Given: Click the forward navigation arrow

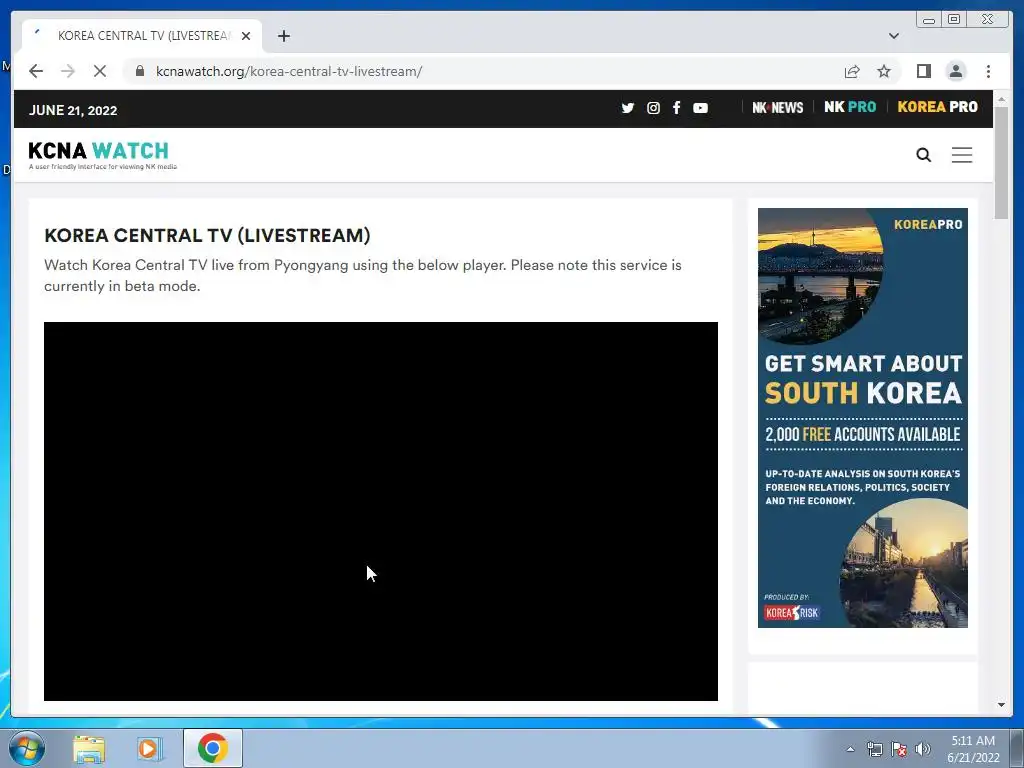Looking at the screenshot, I should click(x=68, y=71).
